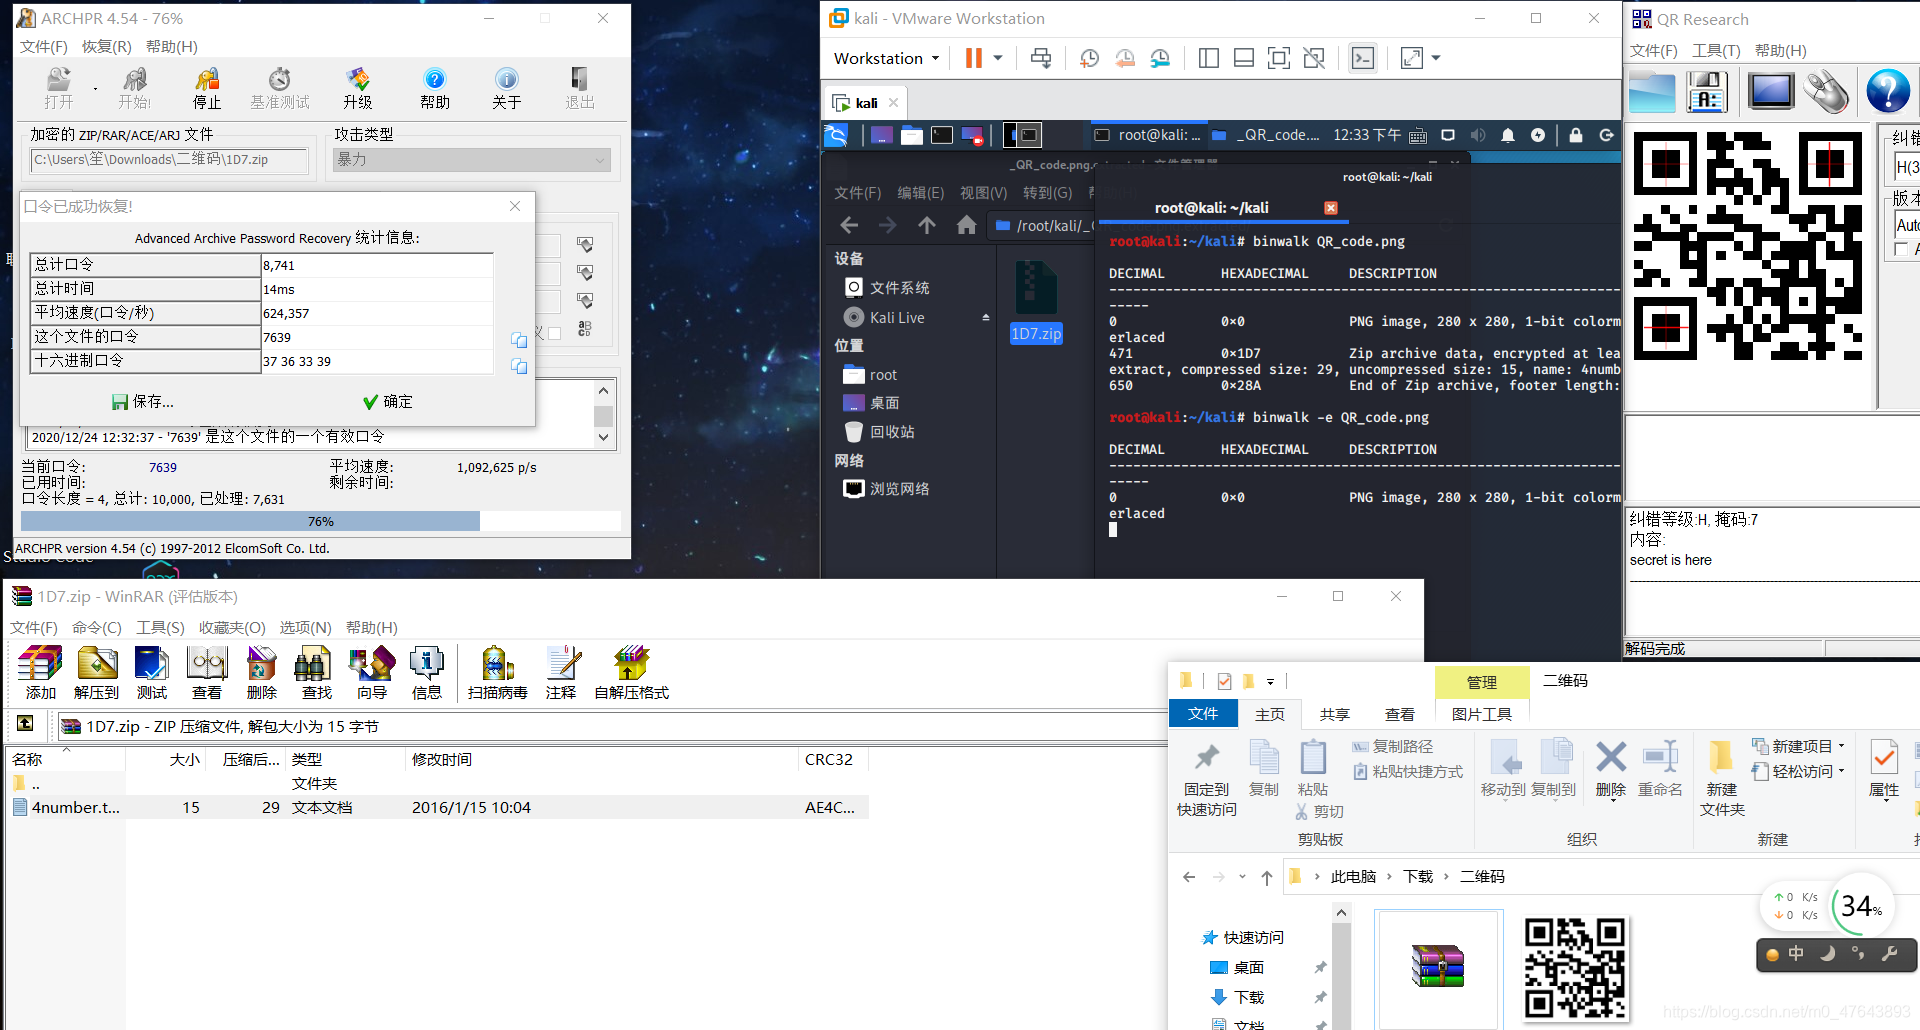Open the Workstation dropdown menu
The width and height of the screenshot is (1920, 1030).
[887, 58]
